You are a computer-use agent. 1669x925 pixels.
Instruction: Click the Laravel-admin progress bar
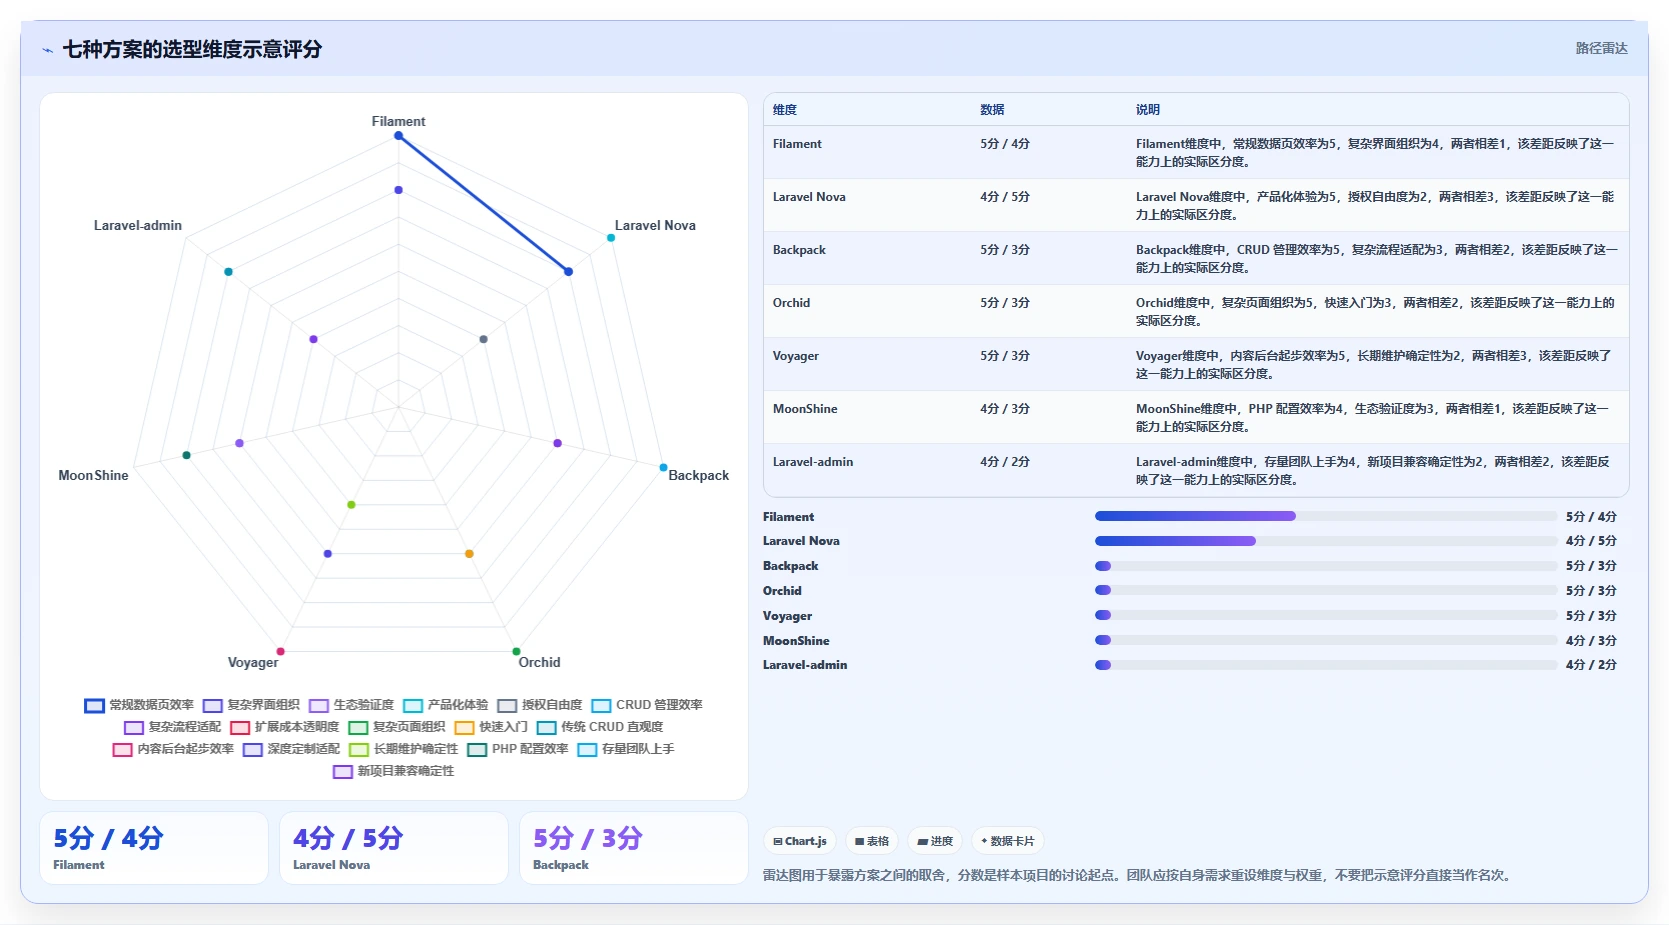point(1325,665)
